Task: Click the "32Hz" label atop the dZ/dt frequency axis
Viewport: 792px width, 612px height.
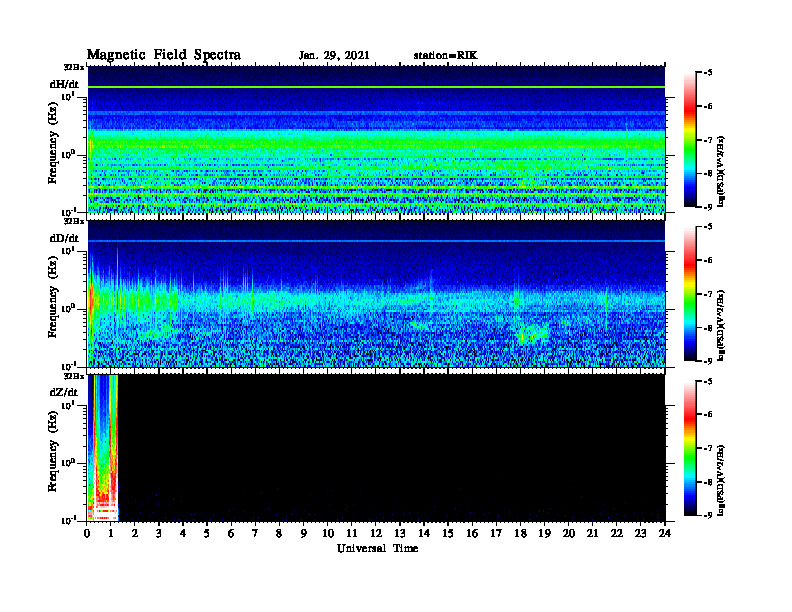Action: click(74, 376)
